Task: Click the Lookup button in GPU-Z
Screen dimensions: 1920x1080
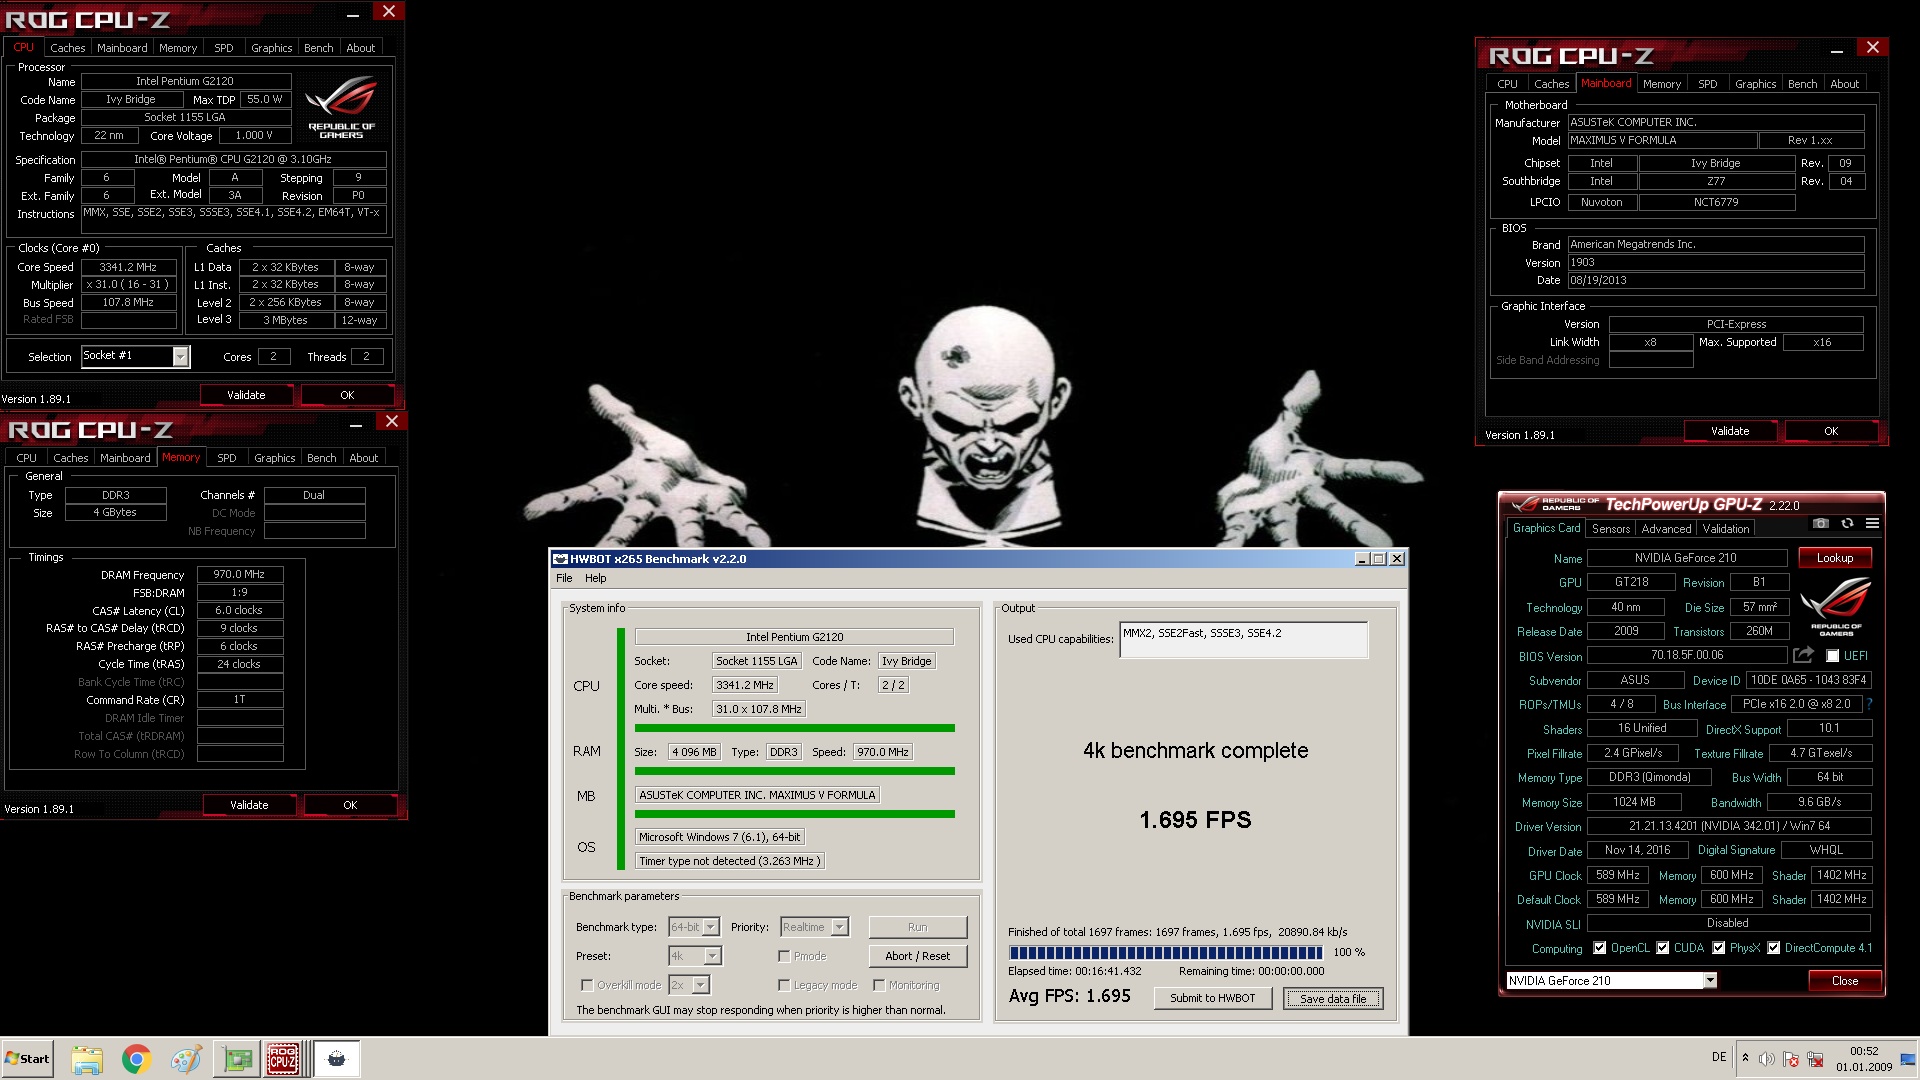Action: click(x=1835, y=558)
